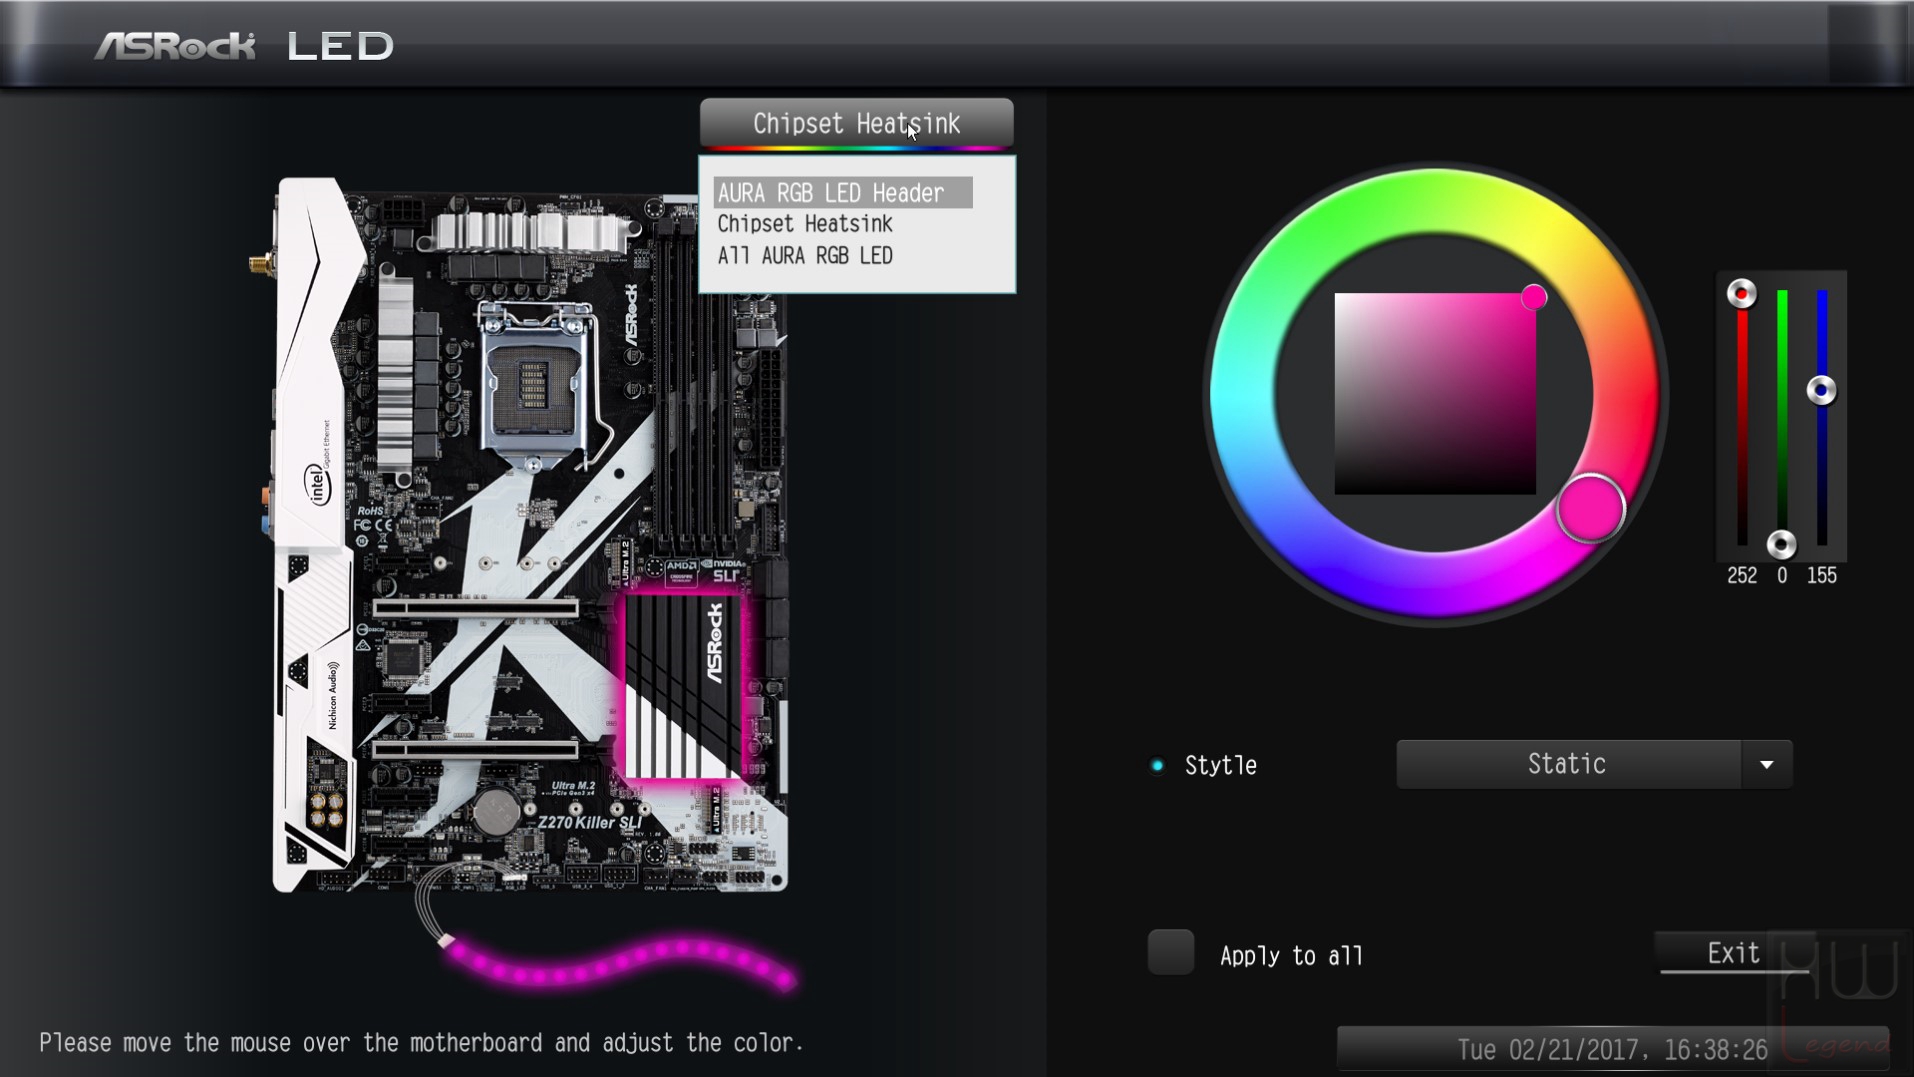1914x1077 pixels.
Task: Open the Chipset Heatsink zone selector
Action: pos(856,124)
